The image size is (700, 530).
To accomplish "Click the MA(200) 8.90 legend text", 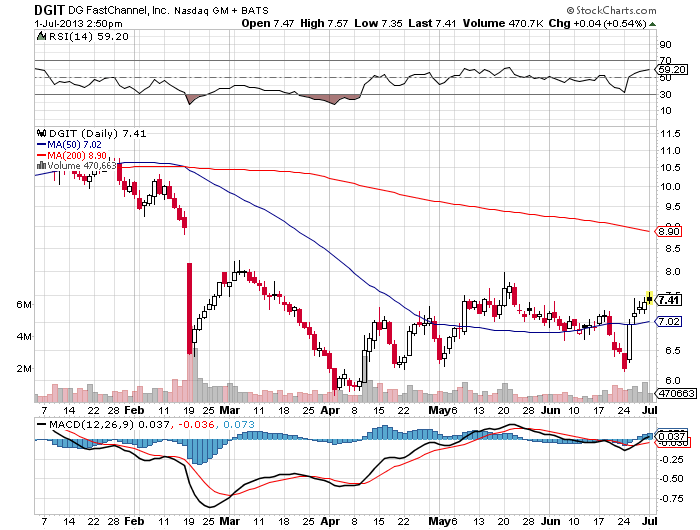I will pyautogui.click(x=77, y=155).
